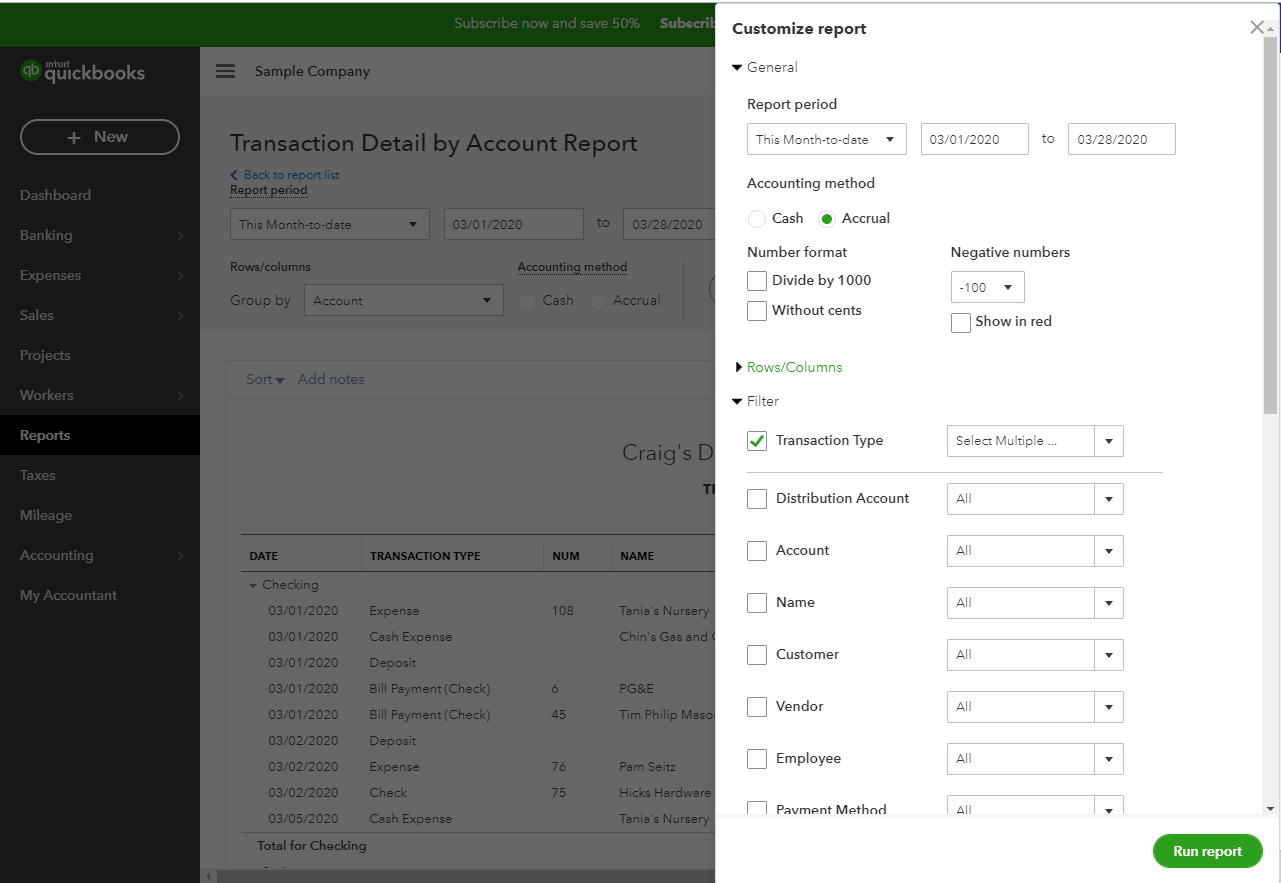Enable Show in red checkbox
Image resolution: width=1281 pixels, height=883 pixels.
coord(961,322)
